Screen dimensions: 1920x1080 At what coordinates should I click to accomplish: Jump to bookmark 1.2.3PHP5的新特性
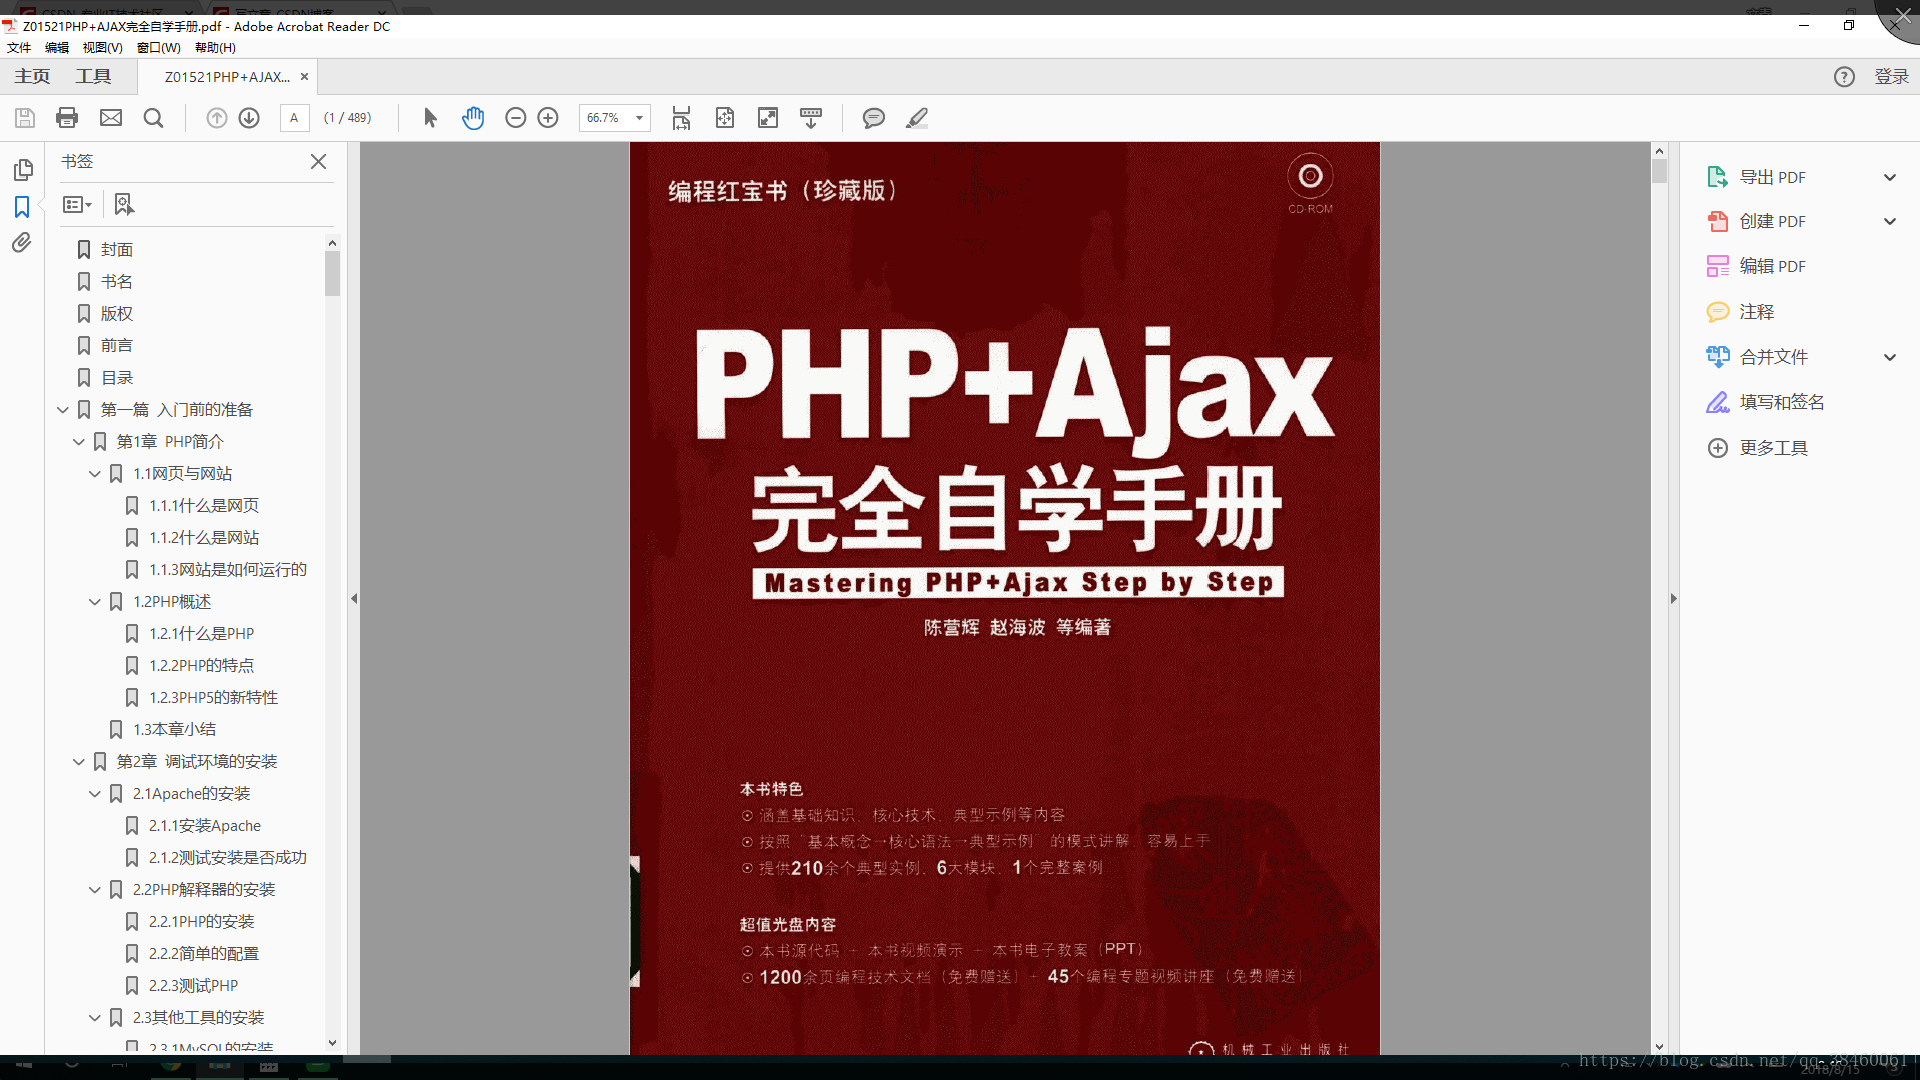pos(213,698)
